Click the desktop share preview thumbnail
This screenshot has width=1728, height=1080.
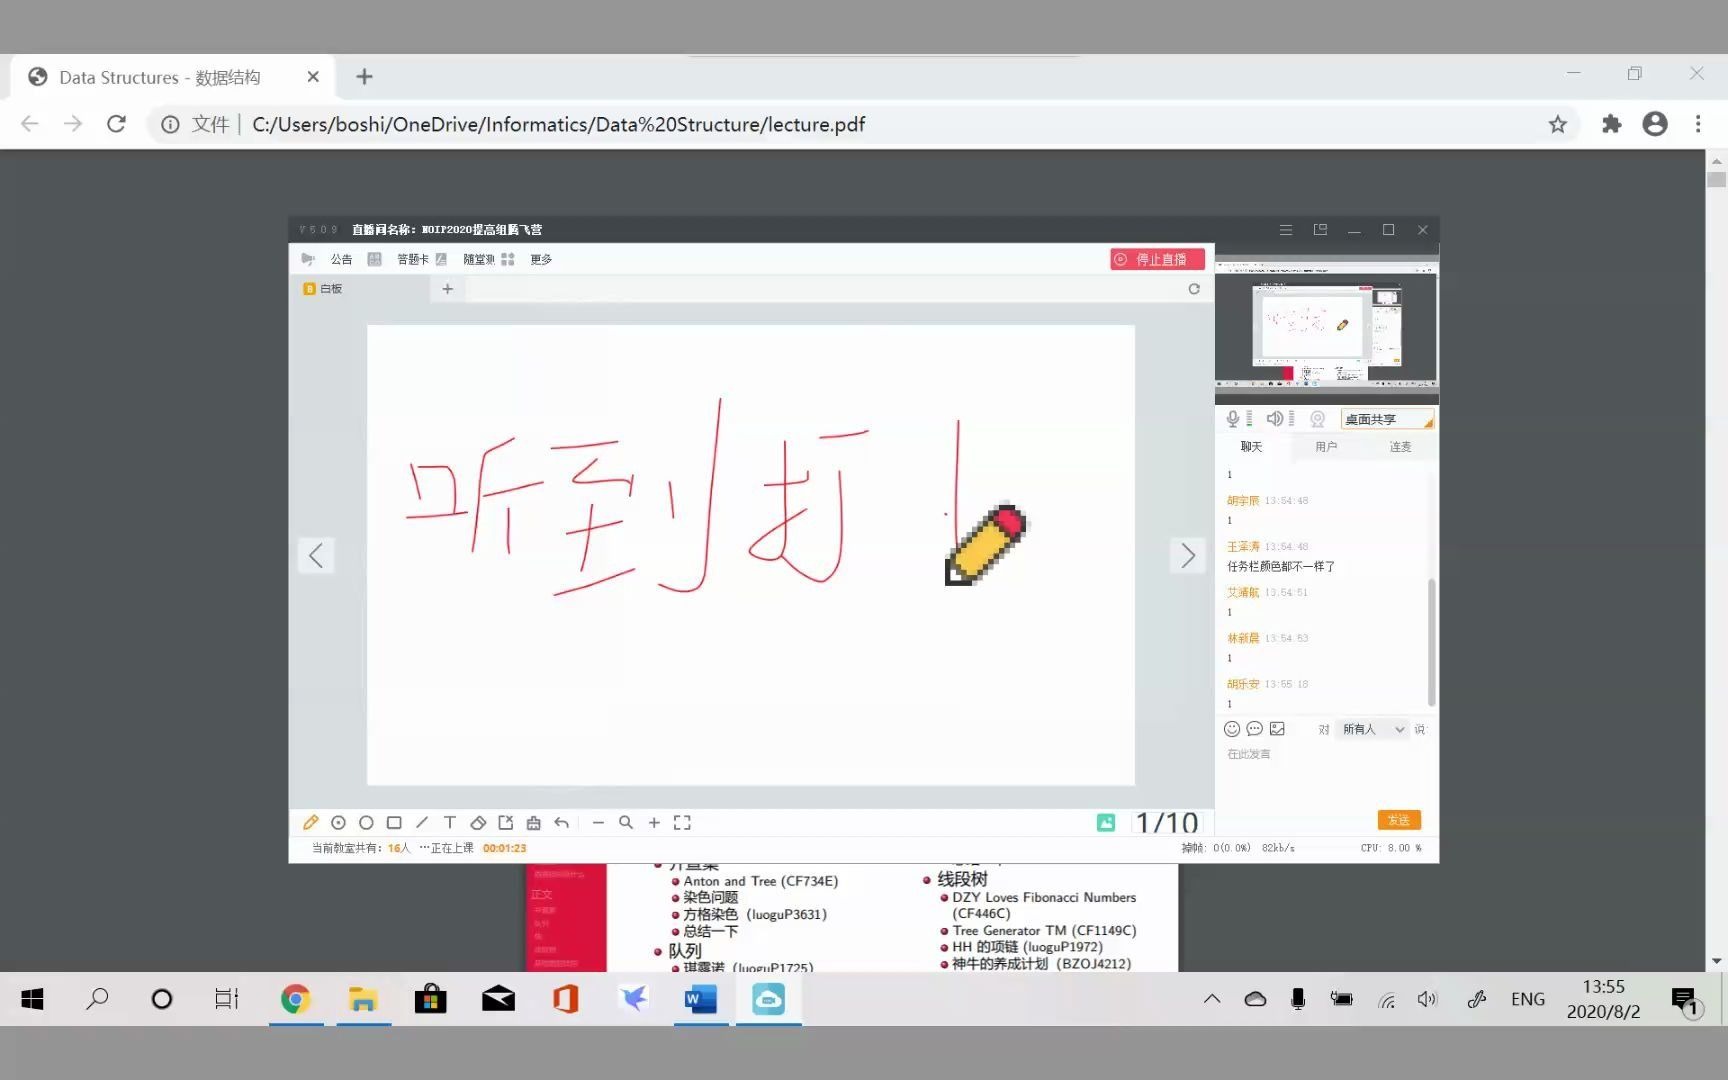[x=1326, y=325]
